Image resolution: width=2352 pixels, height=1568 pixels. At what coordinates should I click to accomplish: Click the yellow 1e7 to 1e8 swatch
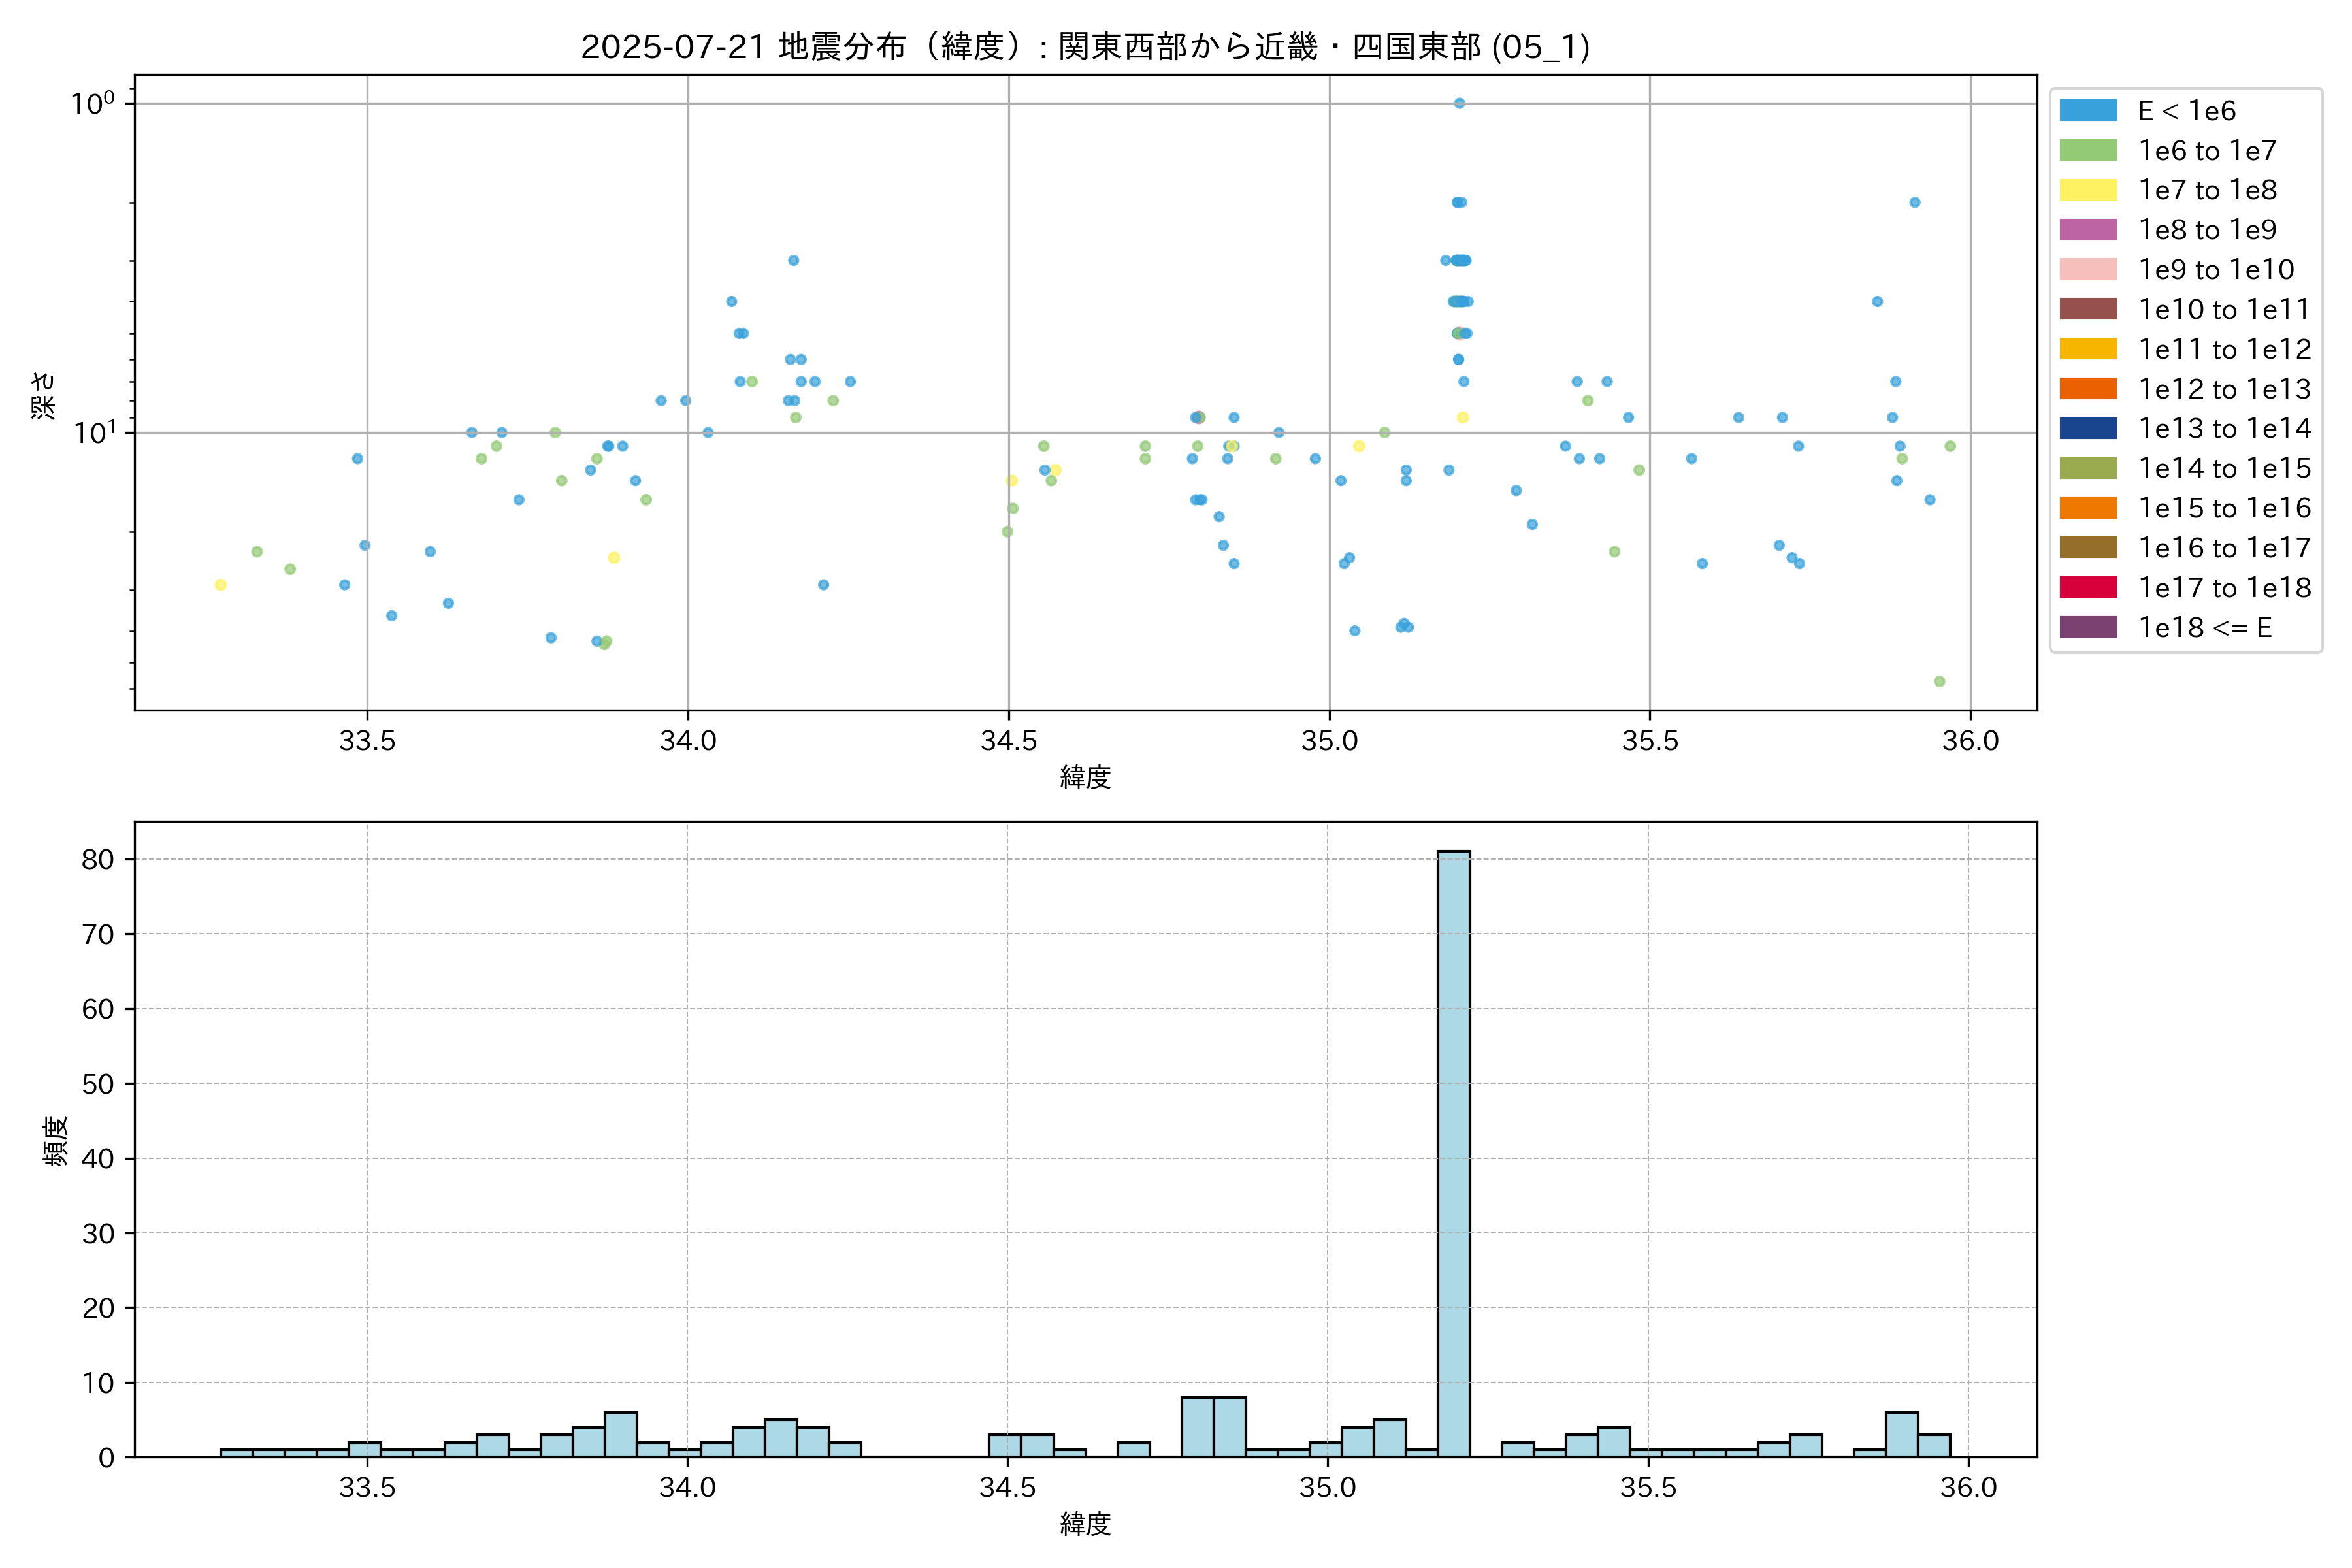click(2088, 190)
